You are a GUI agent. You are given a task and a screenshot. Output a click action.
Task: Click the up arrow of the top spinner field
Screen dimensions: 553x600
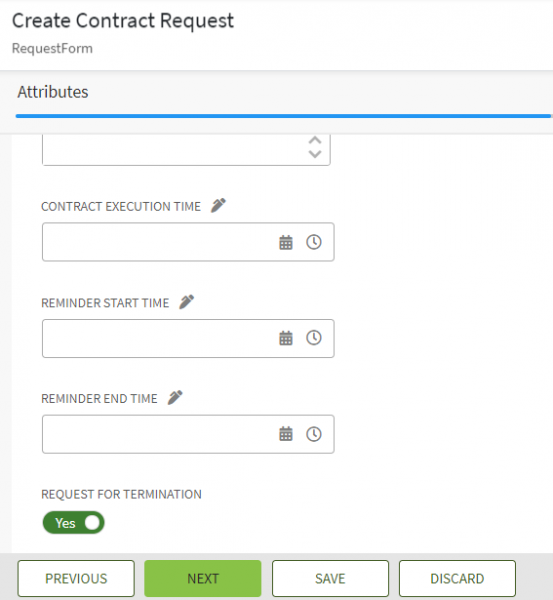tap(315, 140)
